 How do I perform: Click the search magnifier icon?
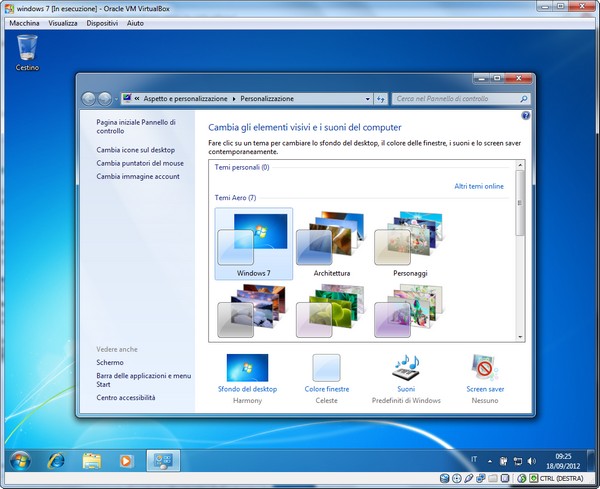click(523, 99)
